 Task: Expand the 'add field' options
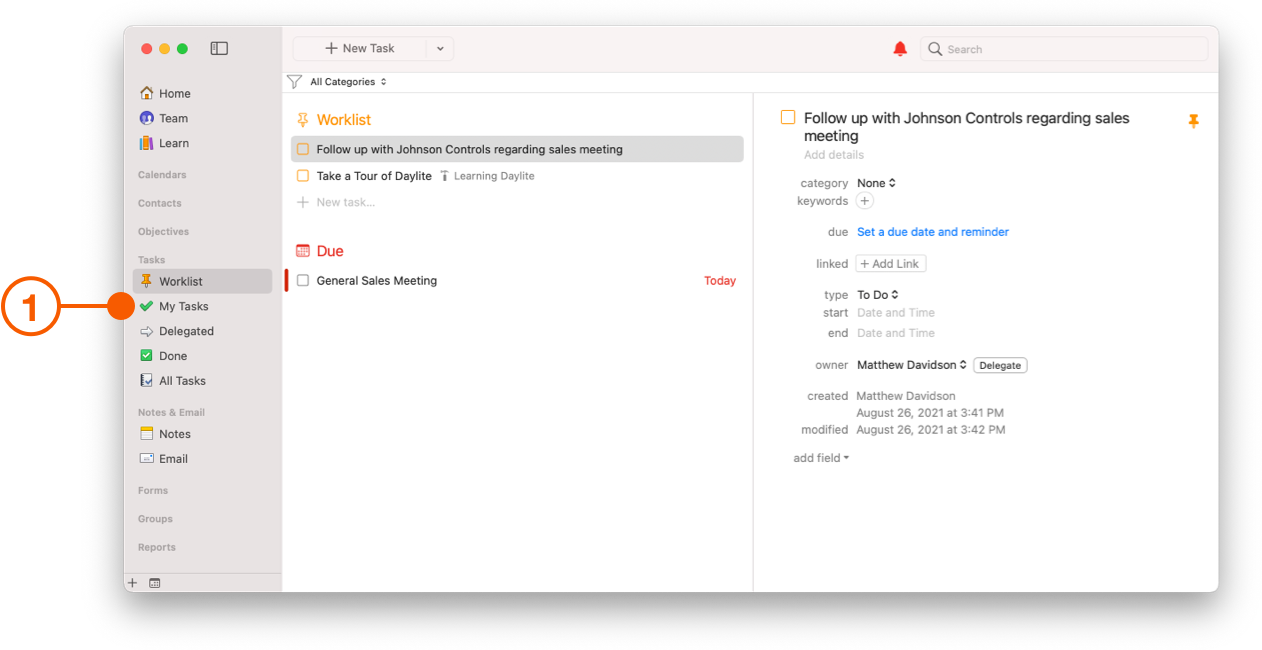(820, 457)
